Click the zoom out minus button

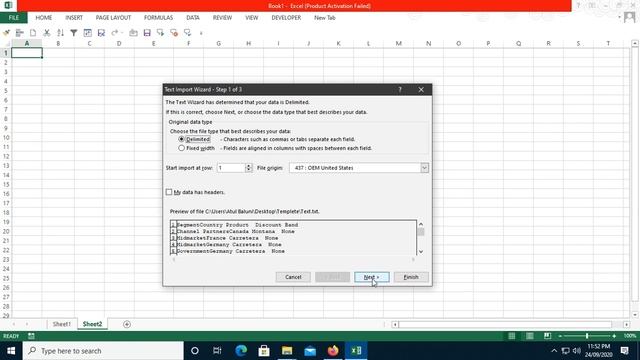tap(560, 336)
